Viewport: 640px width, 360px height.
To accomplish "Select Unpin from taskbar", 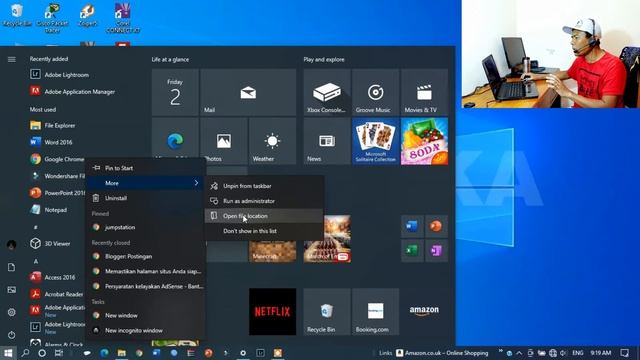I will (x=264, y=186).
